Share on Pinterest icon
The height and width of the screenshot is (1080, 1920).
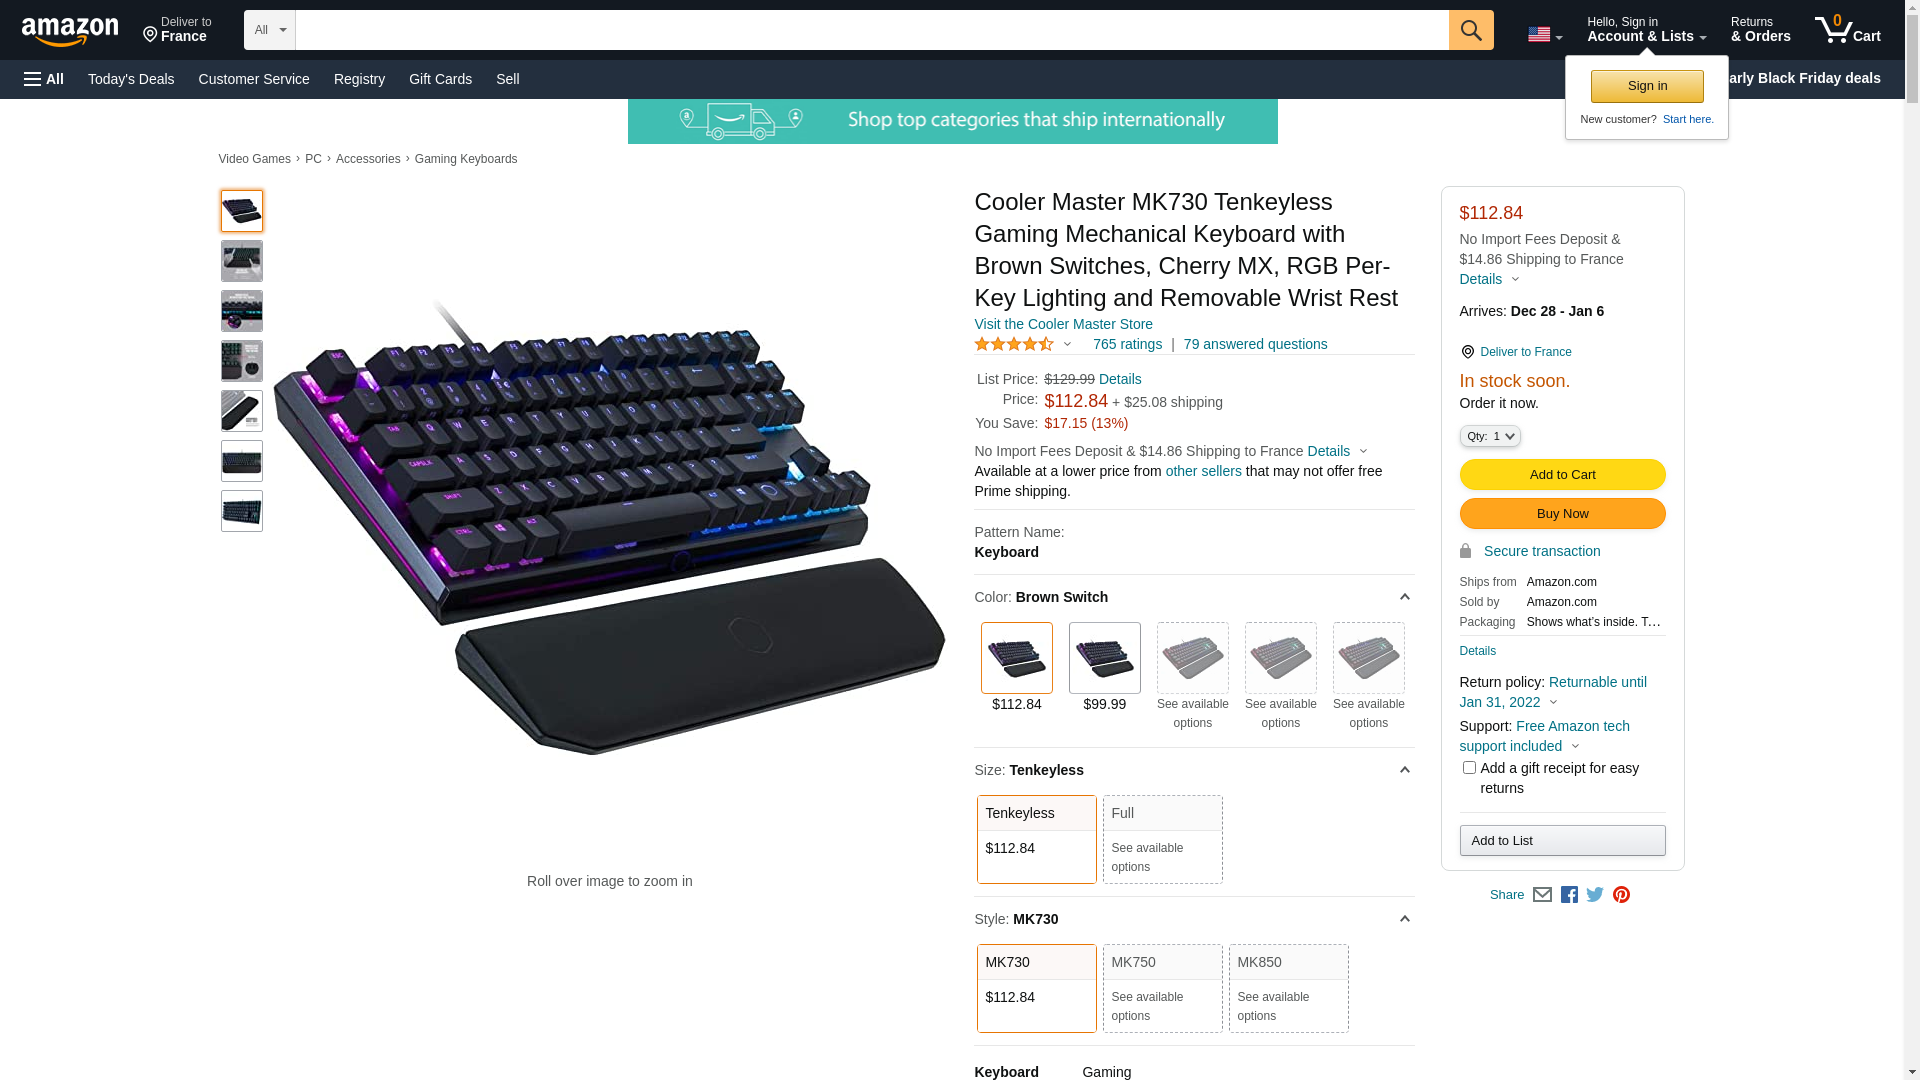tap(1621, 895)
